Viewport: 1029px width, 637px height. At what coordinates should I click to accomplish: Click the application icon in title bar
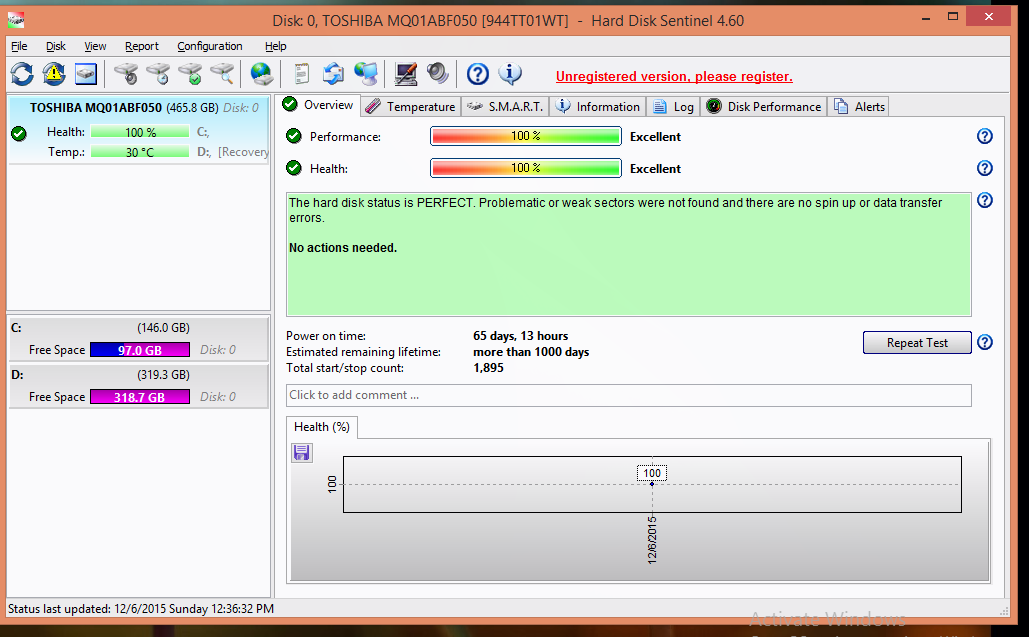(16, 20)
